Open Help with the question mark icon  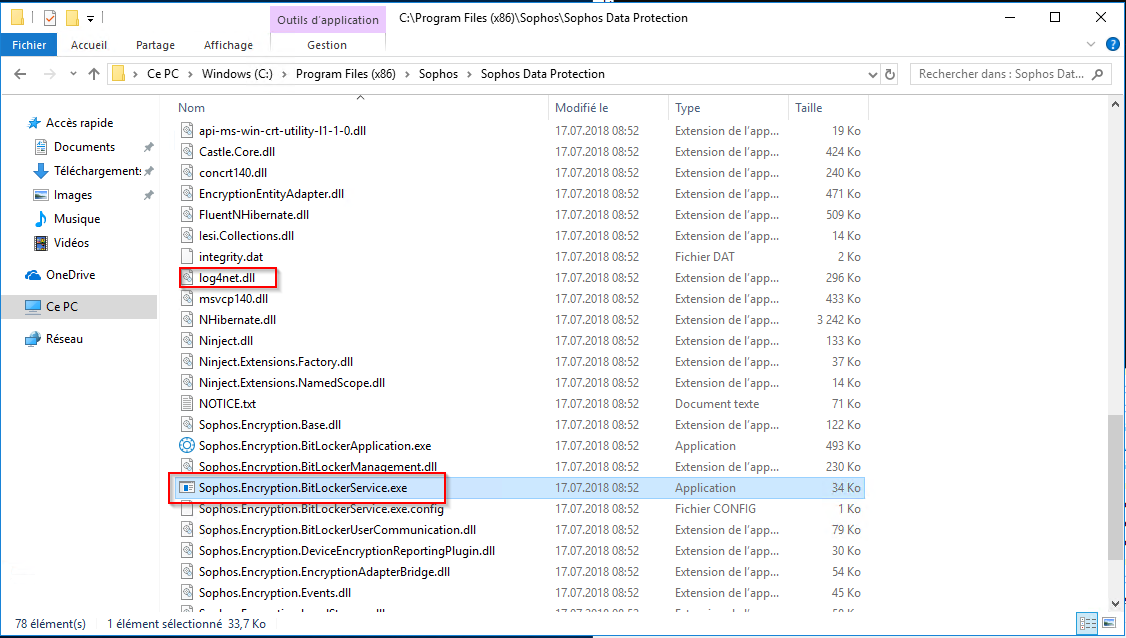tap(1112, 45)
